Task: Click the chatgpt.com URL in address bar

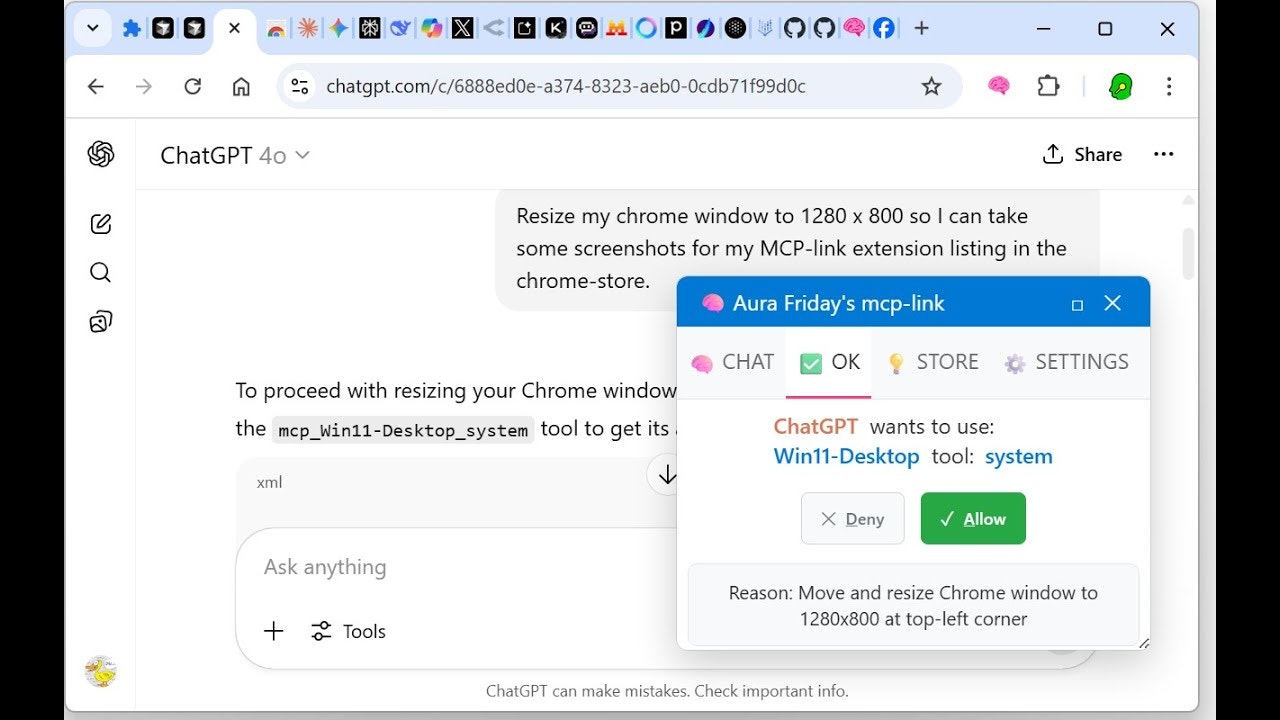Action: click(566, 87)
